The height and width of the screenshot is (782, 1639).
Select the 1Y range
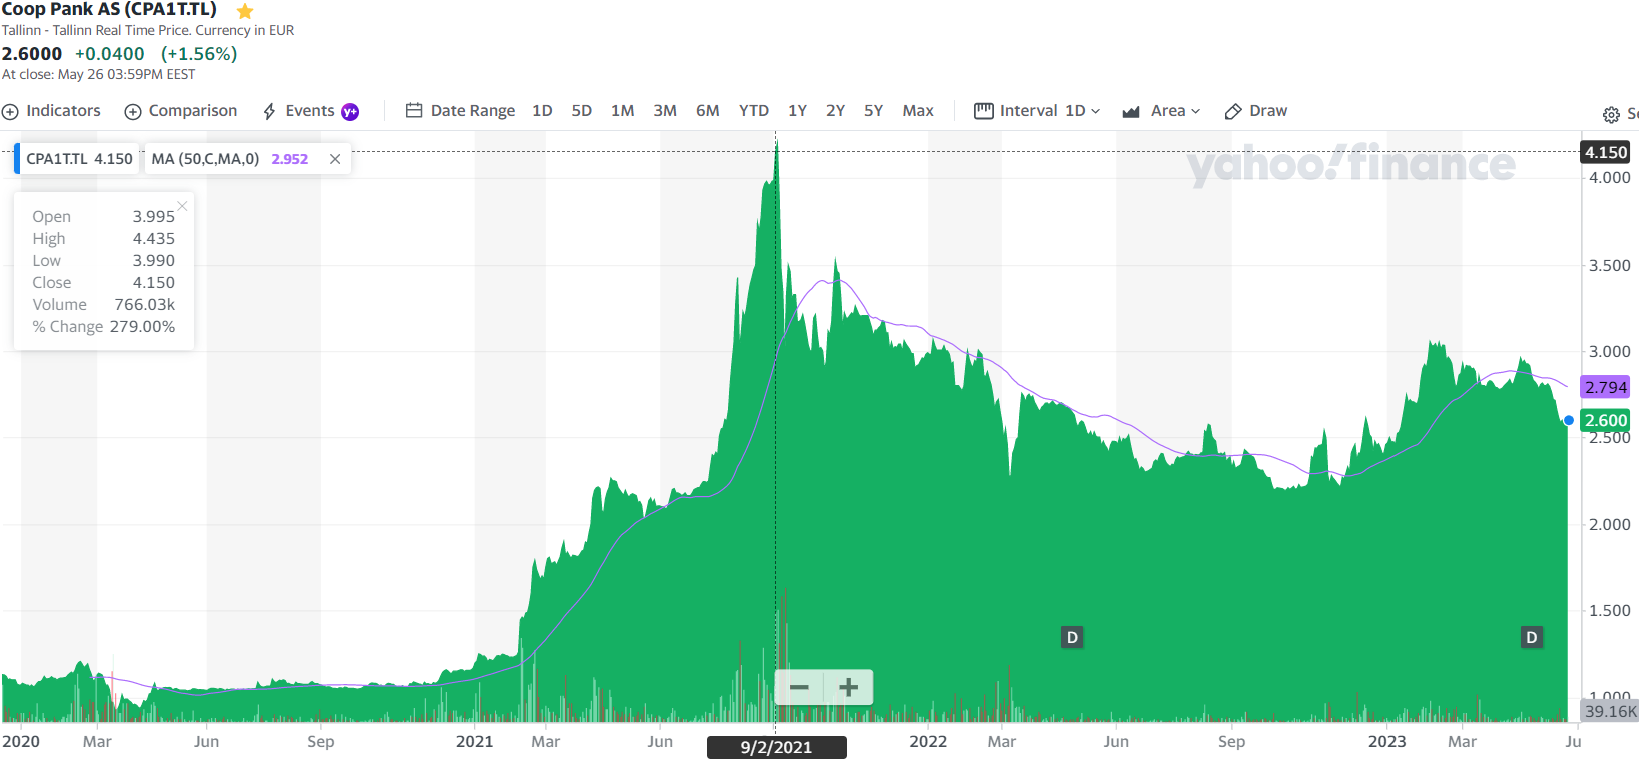coord(797,111)
